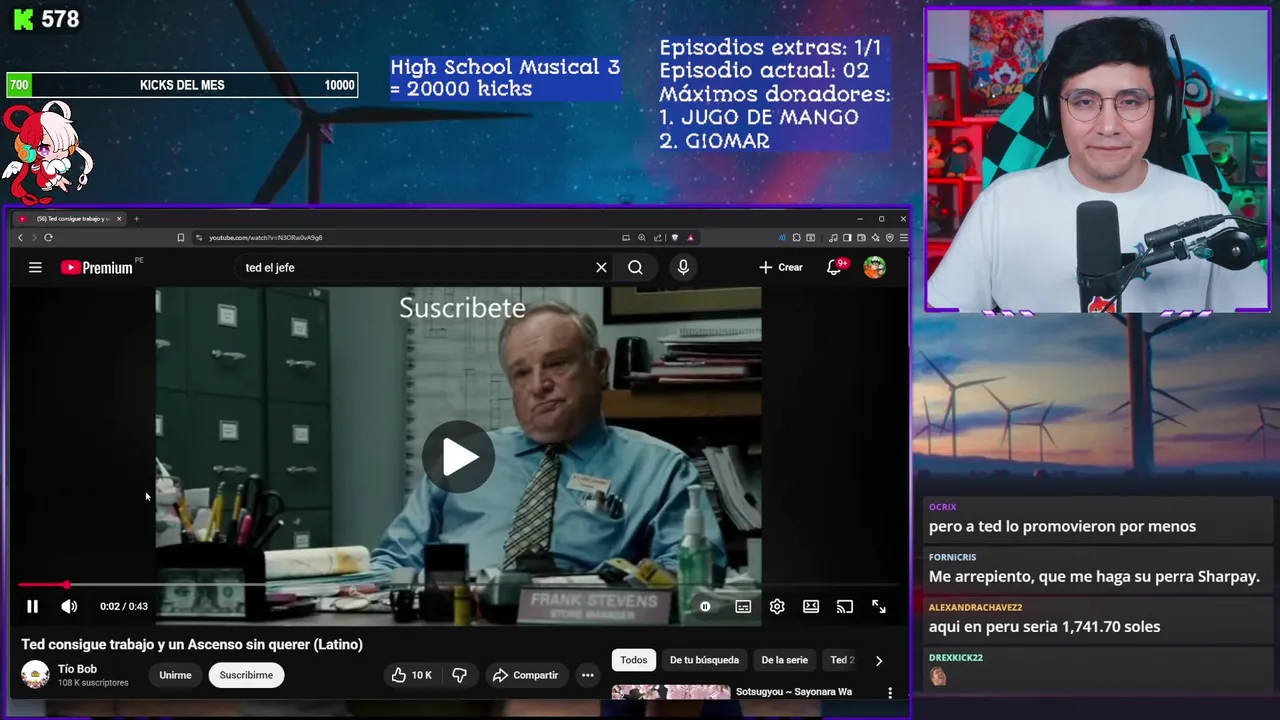
Task: Dislike the video with thumbs down
Action: pos(459,675)
